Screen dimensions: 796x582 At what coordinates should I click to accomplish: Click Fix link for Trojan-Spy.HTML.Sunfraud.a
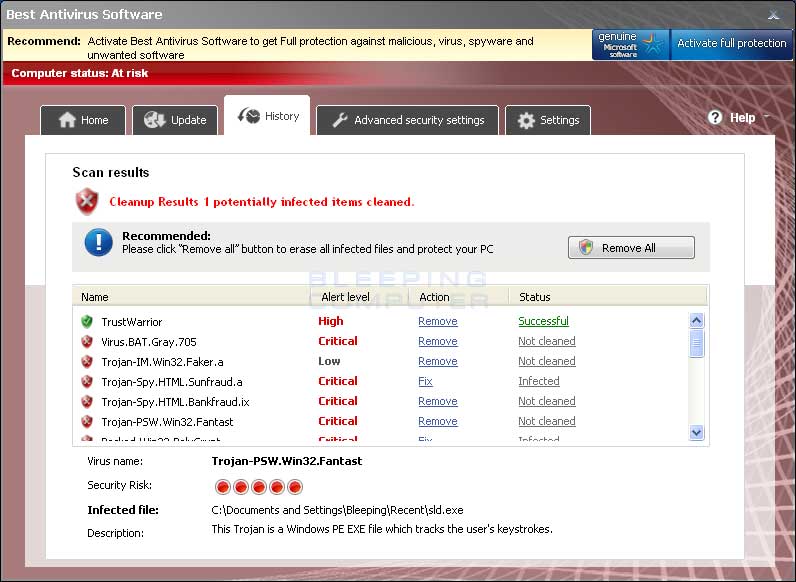pyautogui.click(x=425, y=381)
